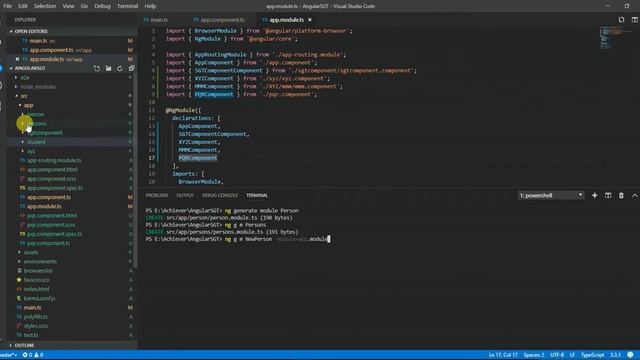The width and height of the screenshot is (640, 360).
Task: Split the terminal pane
Action: coord(608,196)
